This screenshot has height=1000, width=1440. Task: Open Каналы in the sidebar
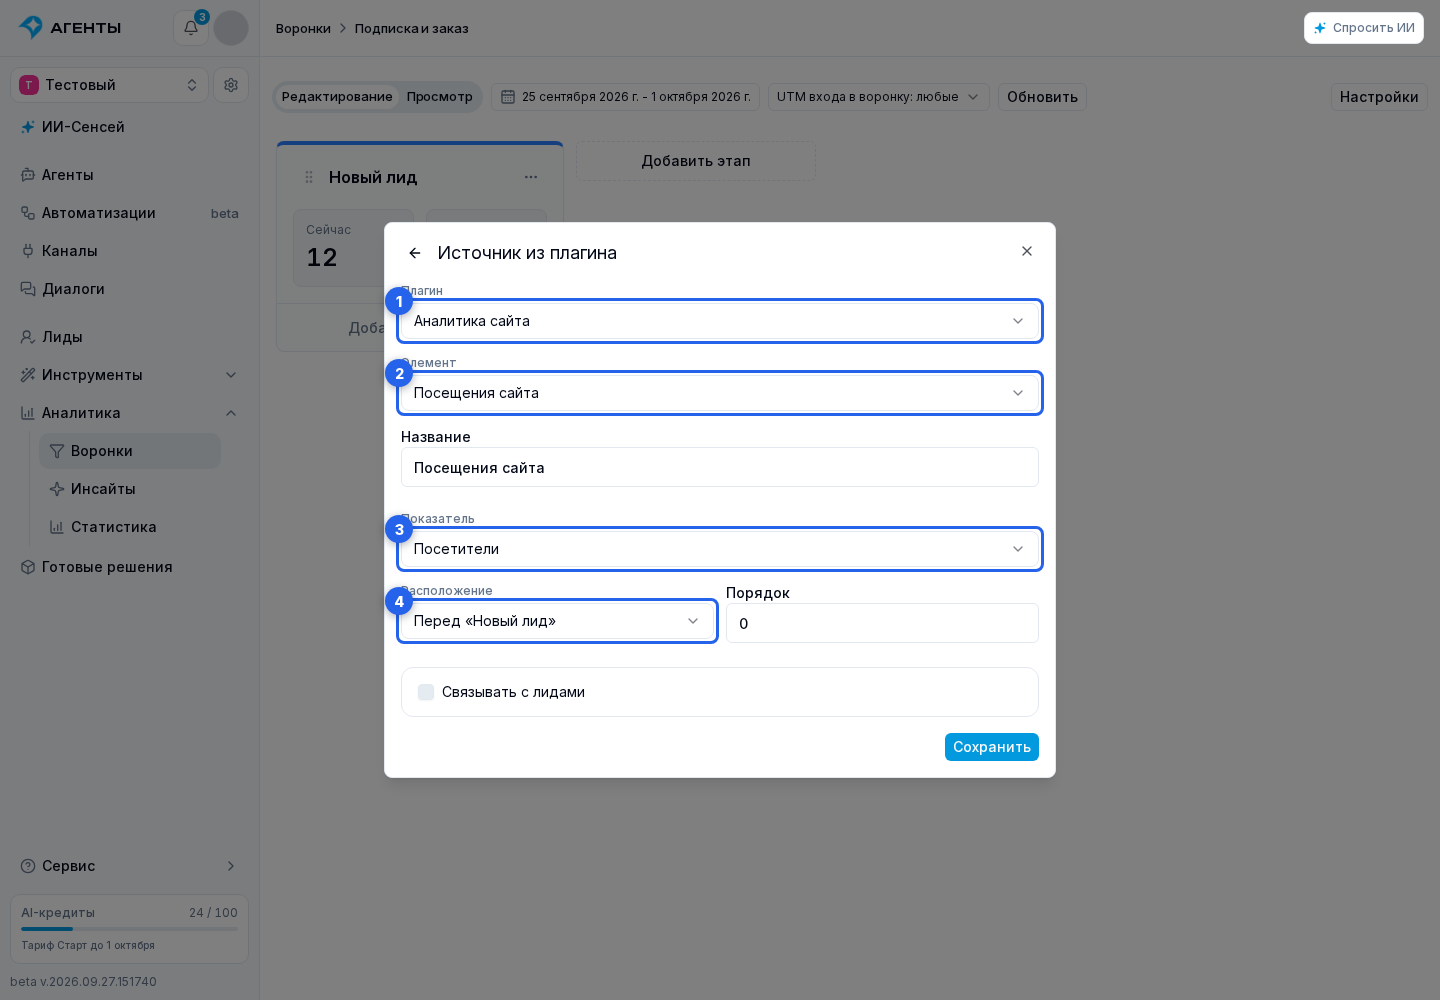coord(130,251)
